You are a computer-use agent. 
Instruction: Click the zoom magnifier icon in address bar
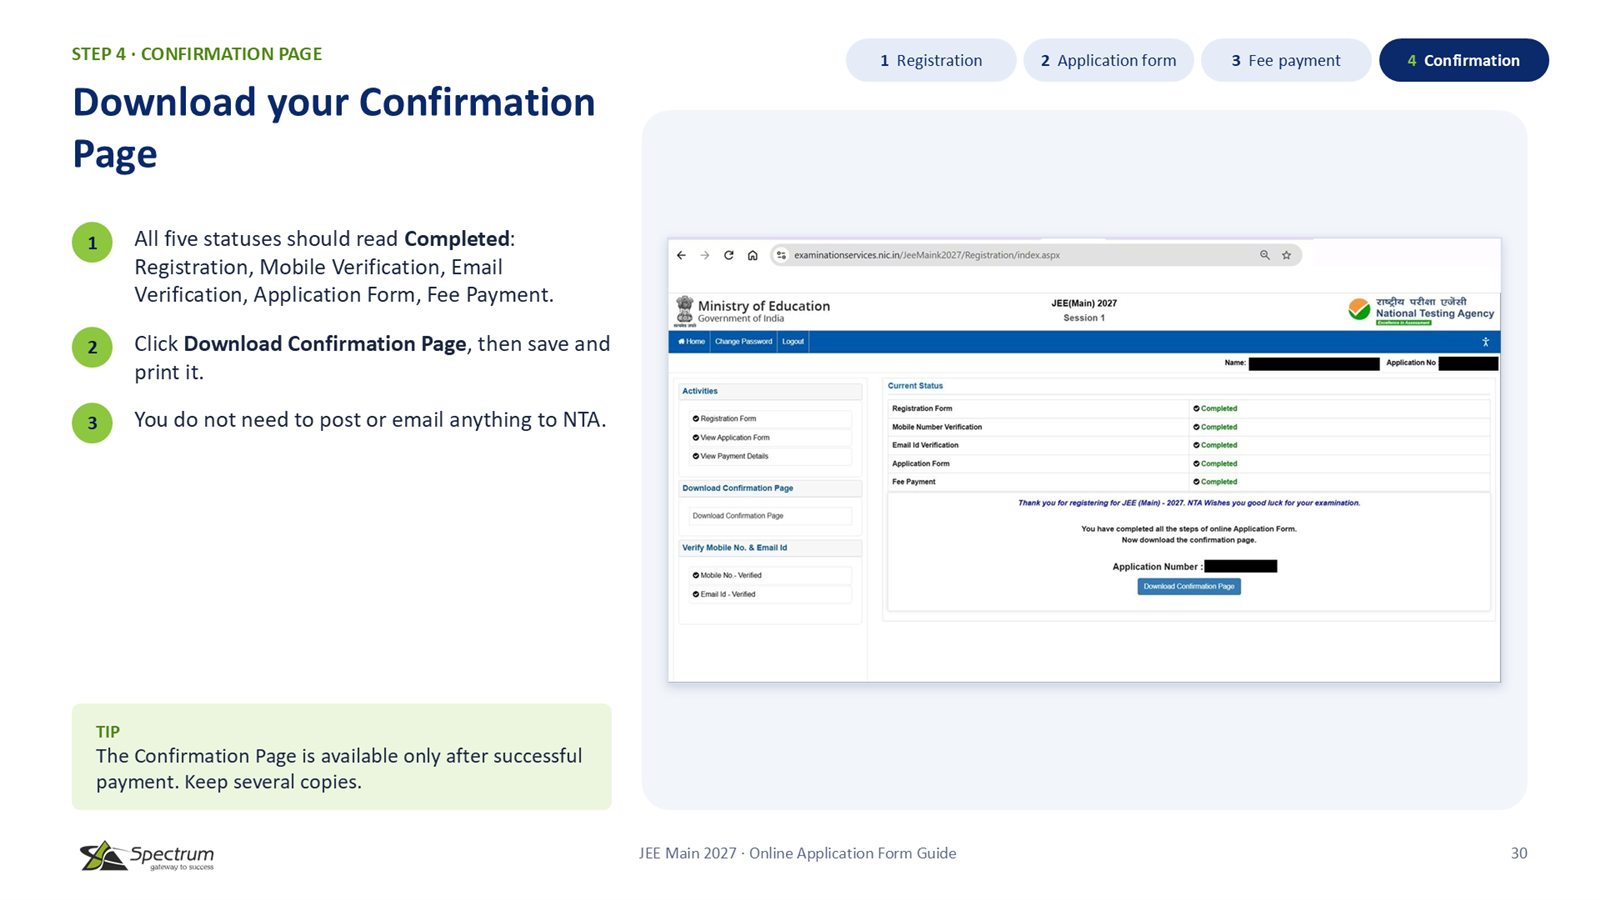tap(1265, 255)
